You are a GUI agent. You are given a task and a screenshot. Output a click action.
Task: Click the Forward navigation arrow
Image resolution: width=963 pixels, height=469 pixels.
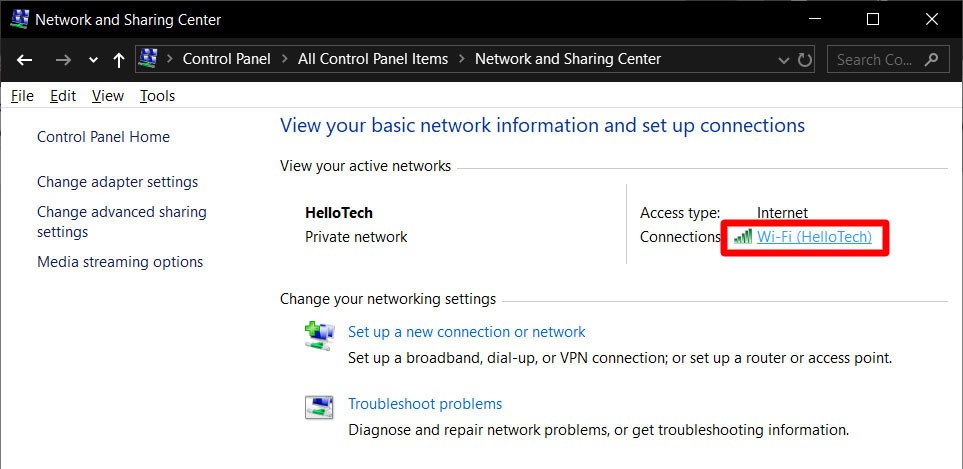point(63,60)
